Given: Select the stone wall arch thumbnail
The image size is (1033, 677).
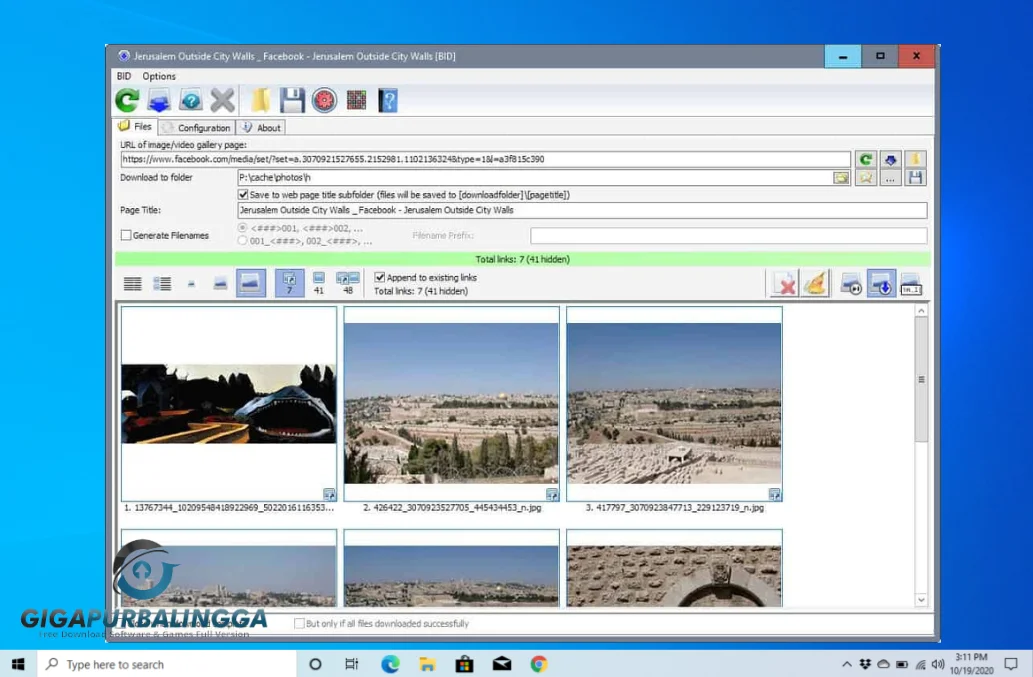Looking at the screenshot, I should (674, 568).
